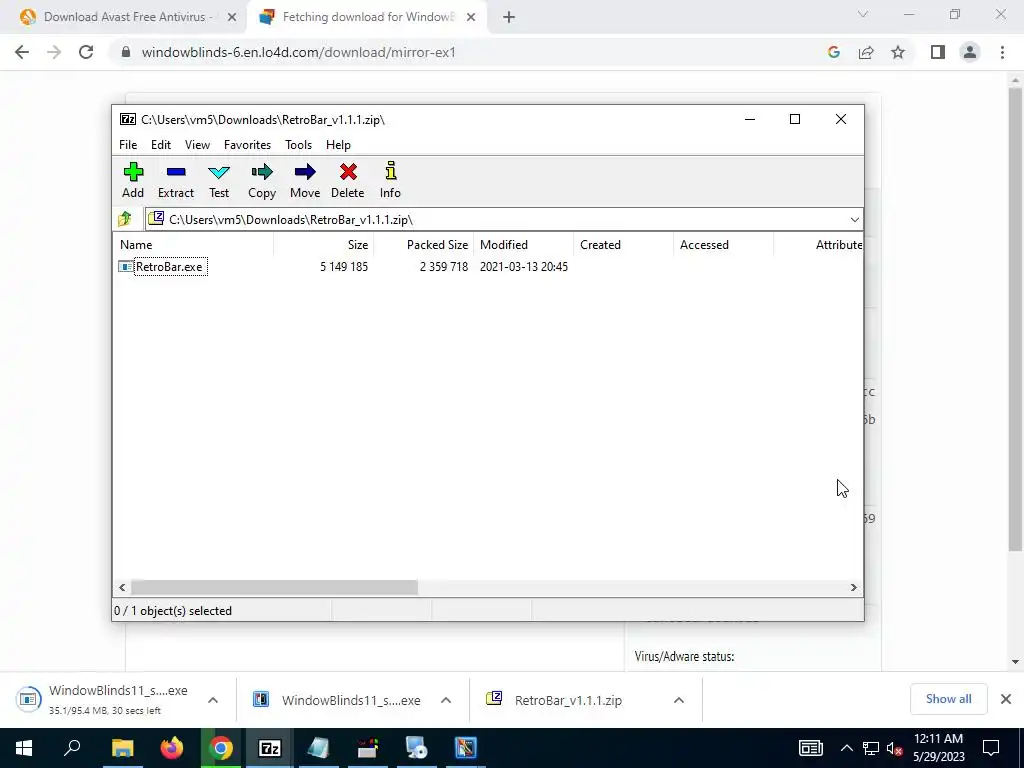This screenshot has width=1024, height=768.
Task: Go up one folder level icon
Action: (125, 219)
